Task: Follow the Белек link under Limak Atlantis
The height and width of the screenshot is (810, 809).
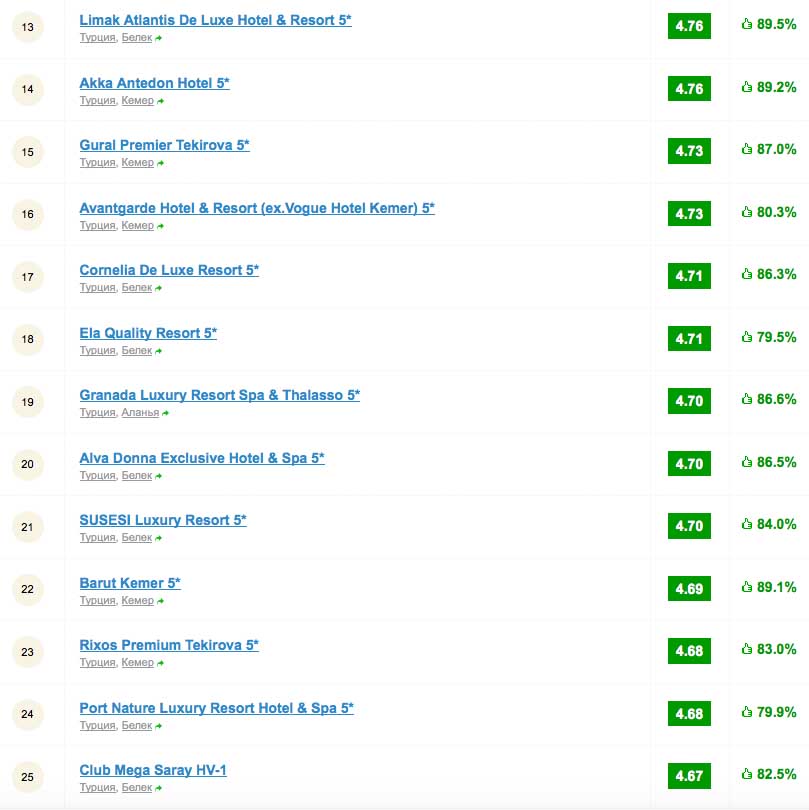Action: pos(137,37)
